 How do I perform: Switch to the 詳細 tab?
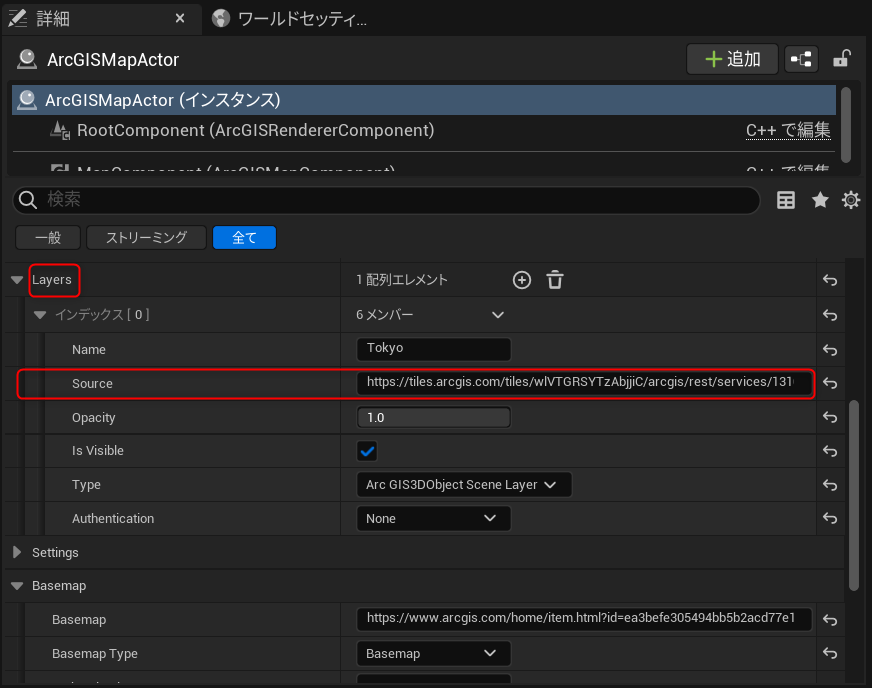pyautogui.click(x=101, y=19)
